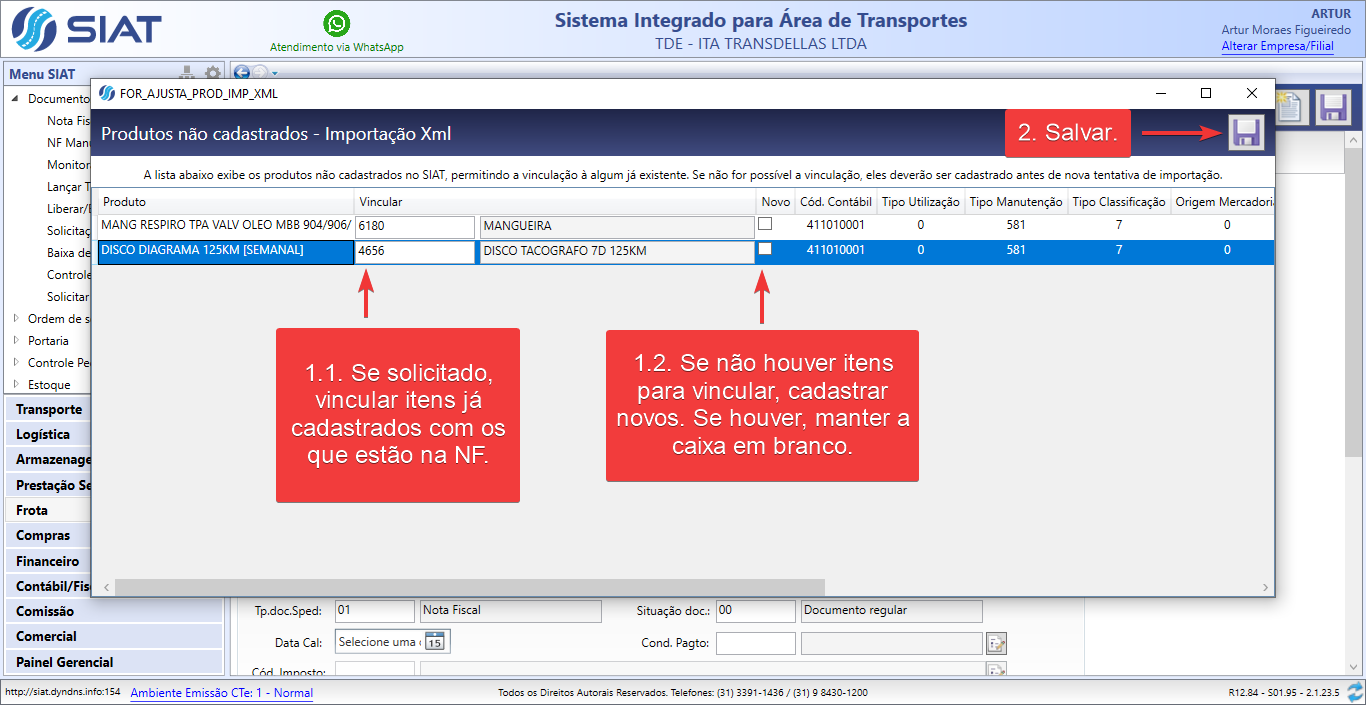Viewport: 1366px width, 705px height.
Task: Click the background window save icon
Action: tap(1333, 107)
